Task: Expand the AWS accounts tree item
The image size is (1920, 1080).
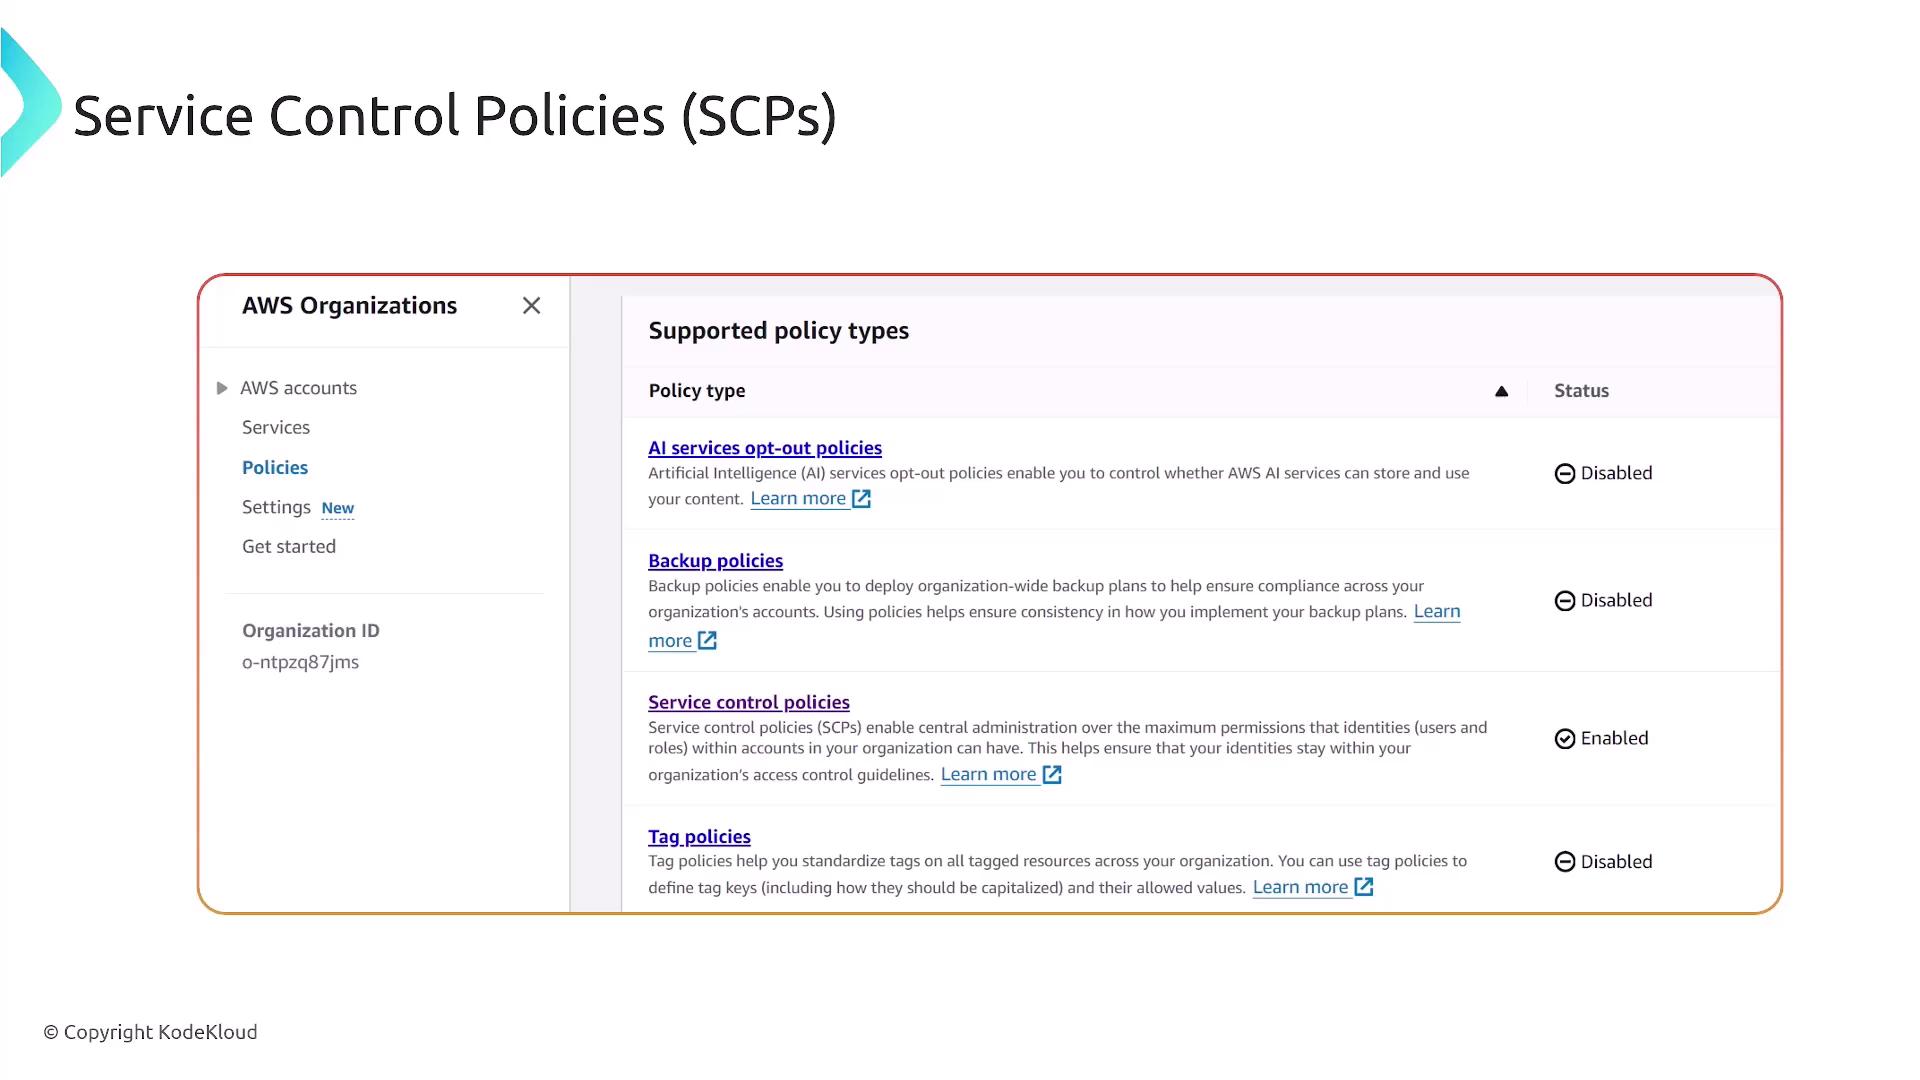Action: point(222,388)
